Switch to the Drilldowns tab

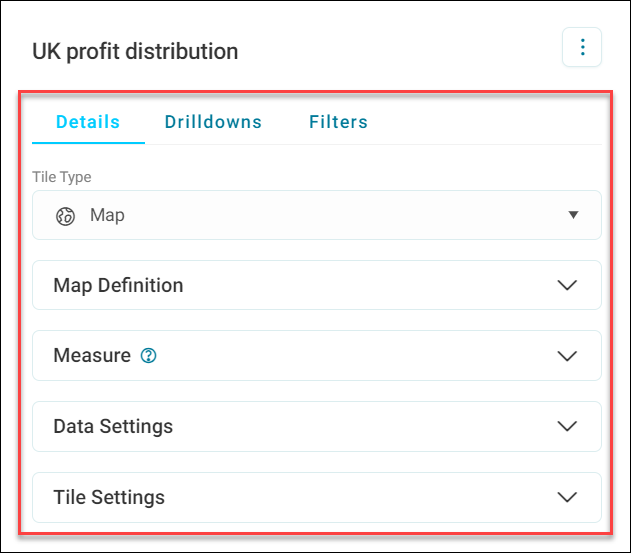[x=213, y=122]
